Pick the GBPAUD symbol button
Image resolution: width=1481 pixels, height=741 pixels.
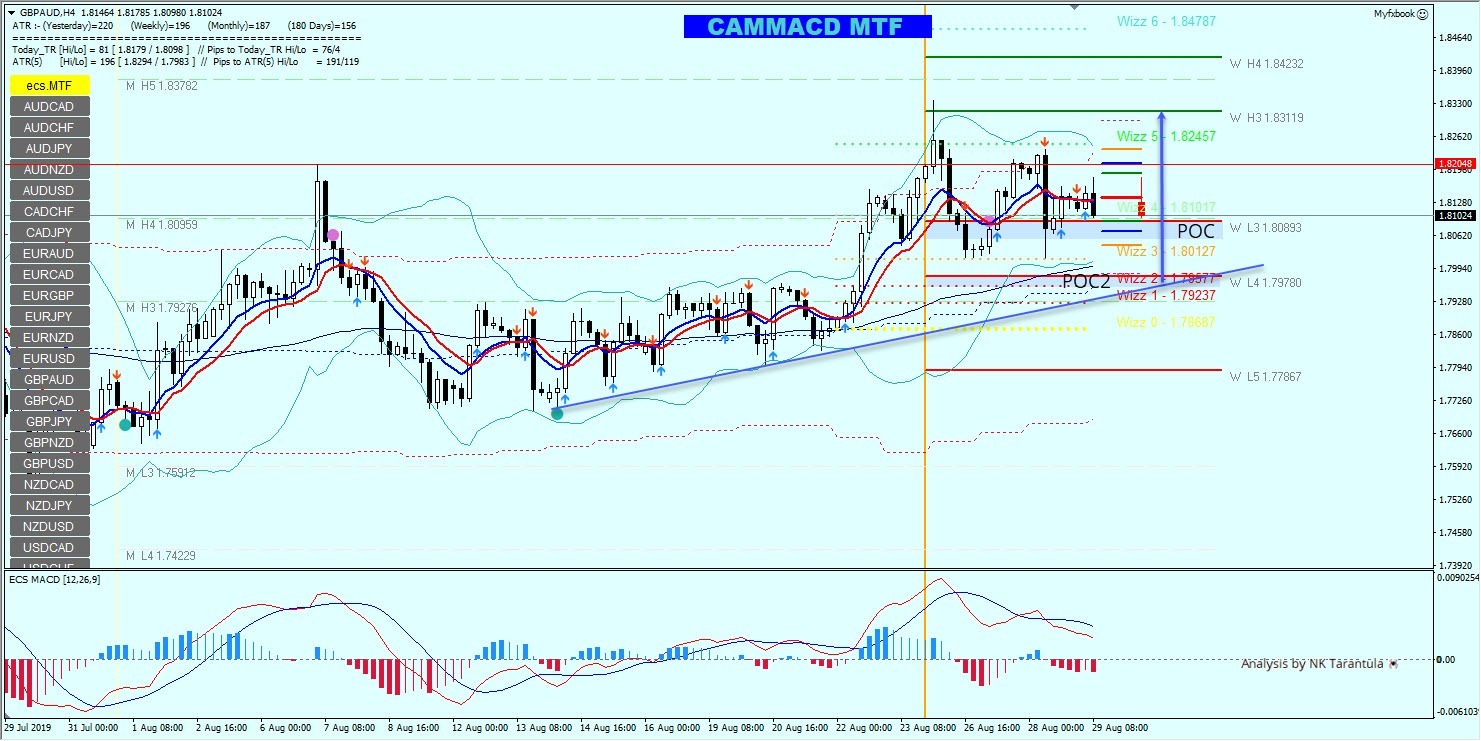pos(50,380)
